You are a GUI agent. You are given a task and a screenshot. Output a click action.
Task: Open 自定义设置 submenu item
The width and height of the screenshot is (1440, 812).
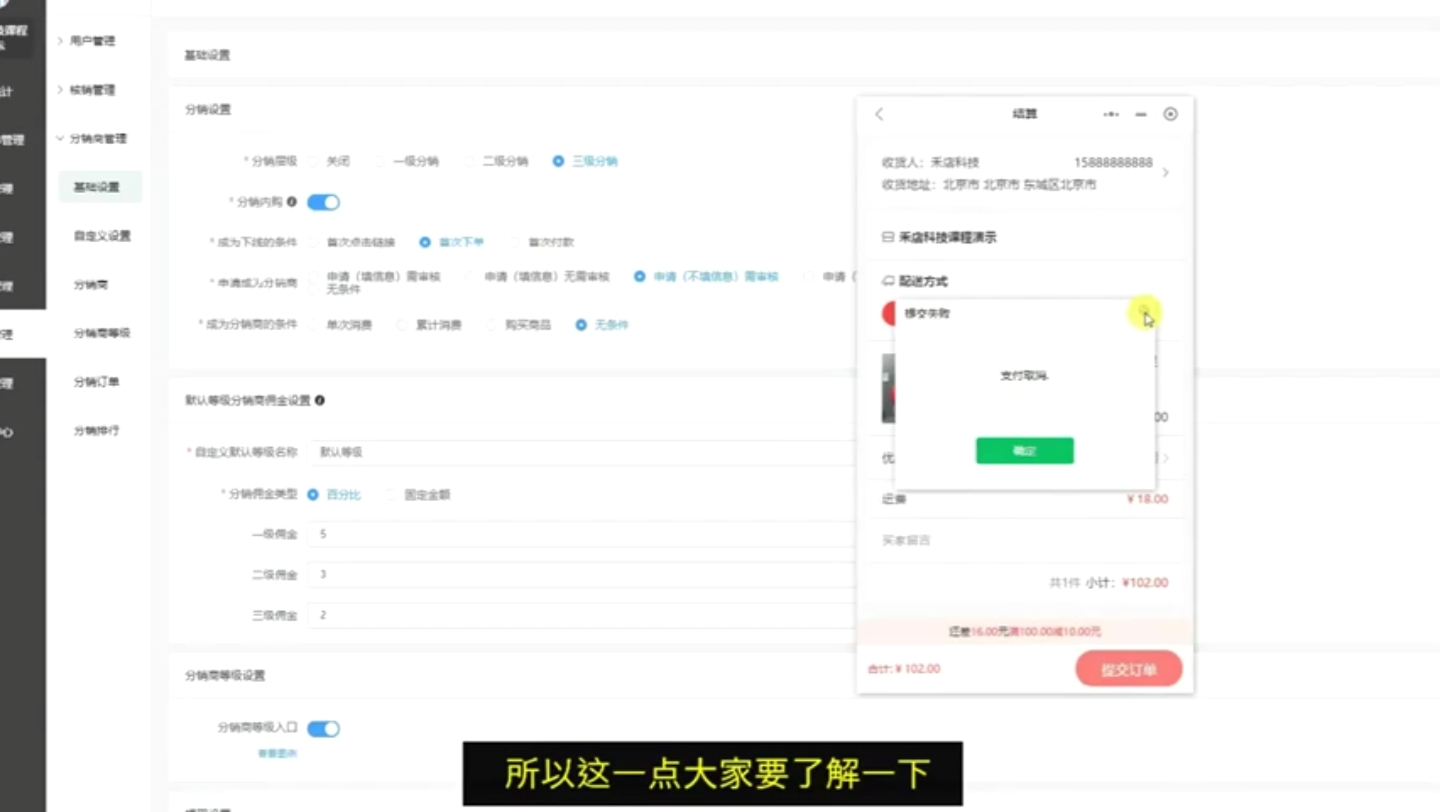pos(102,236)
